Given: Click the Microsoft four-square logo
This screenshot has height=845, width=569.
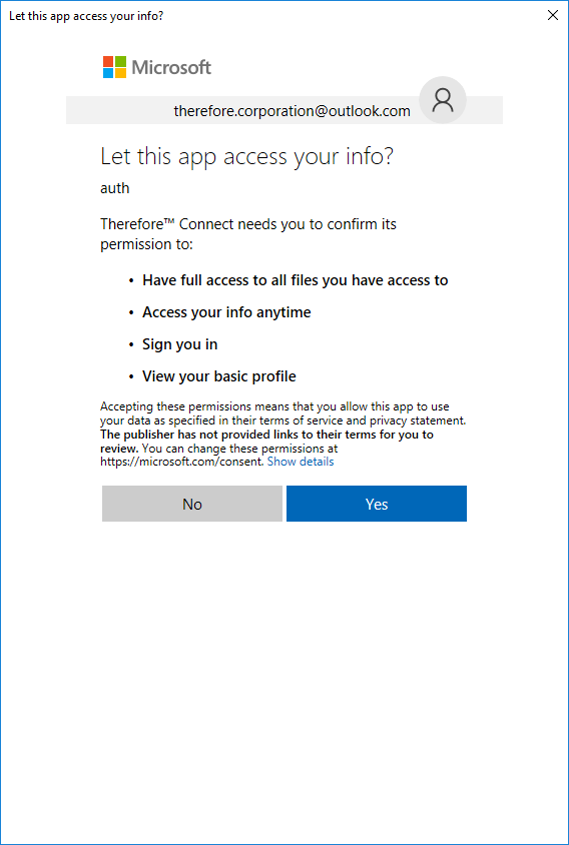Looking at the screenshot, I should point(115,67).
